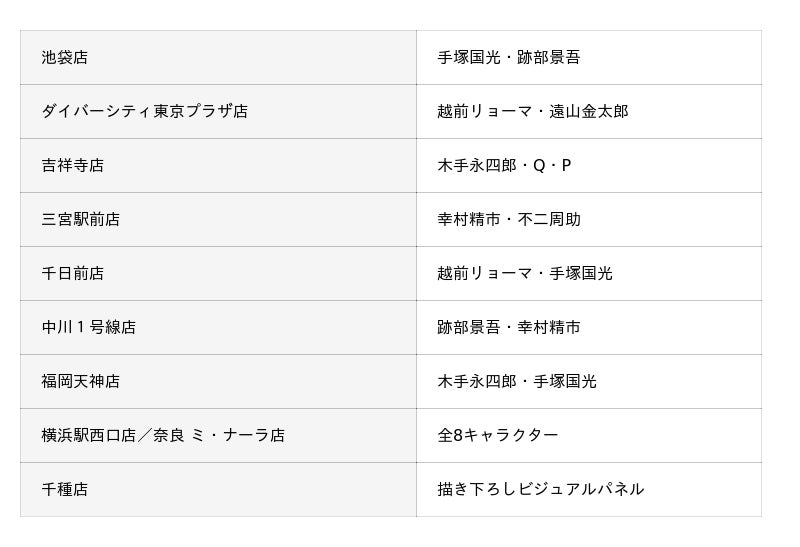Click the 福岡天神店 store cell
This screenshot has width=800, height=547.
coord(81,382)
